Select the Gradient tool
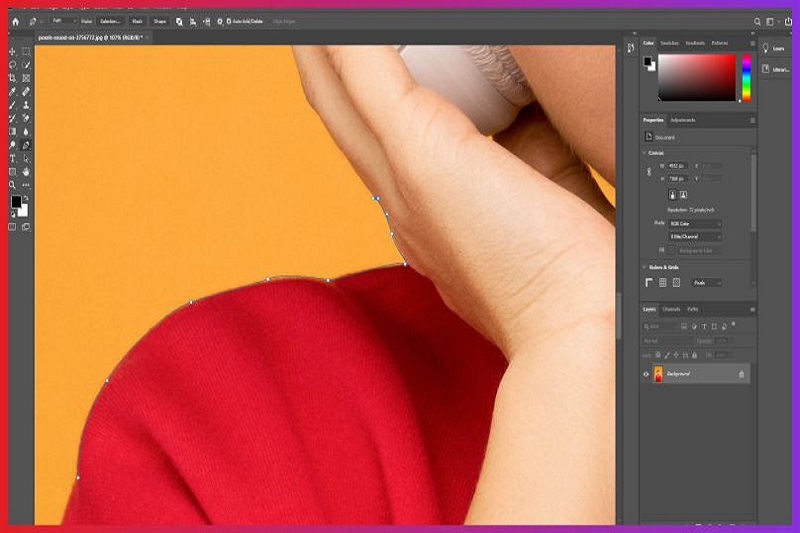 tap(12, 132)
